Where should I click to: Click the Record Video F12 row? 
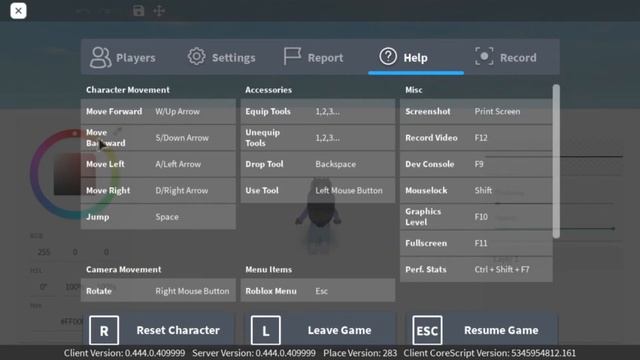point(476,138)
